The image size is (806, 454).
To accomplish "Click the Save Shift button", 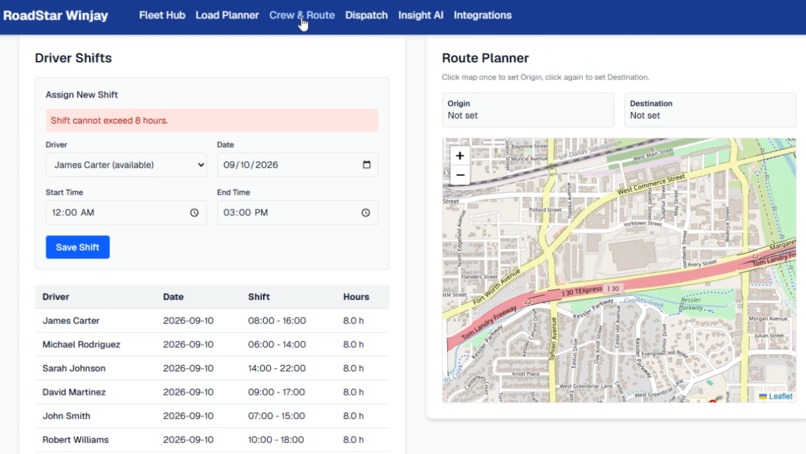I will click(78, 247).
